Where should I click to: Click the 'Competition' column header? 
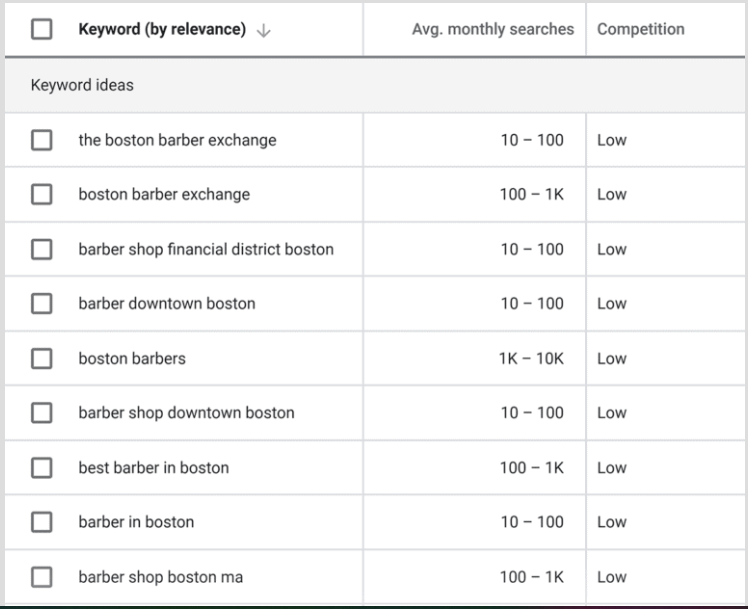[640, 30]
